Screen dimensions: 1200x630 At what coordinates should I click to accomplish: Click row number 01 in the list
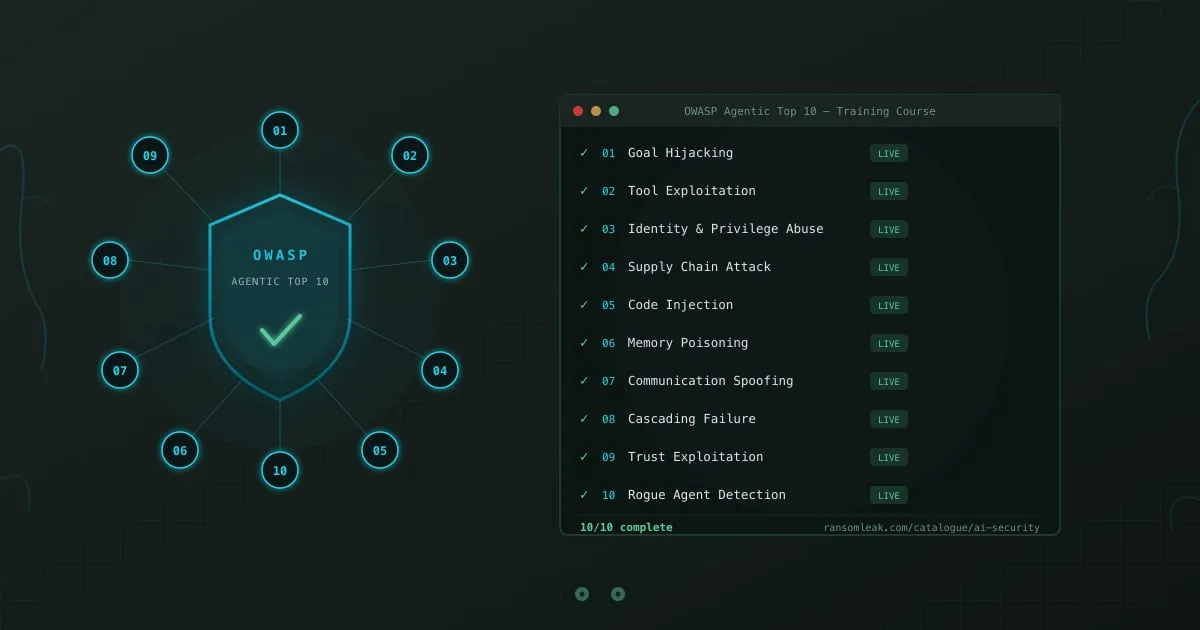(609, 153)
